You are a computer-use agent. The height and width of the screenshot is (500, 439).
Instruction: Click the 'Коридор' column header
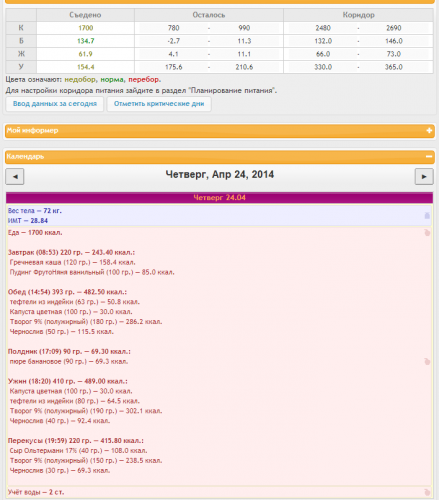pos(359,15)
